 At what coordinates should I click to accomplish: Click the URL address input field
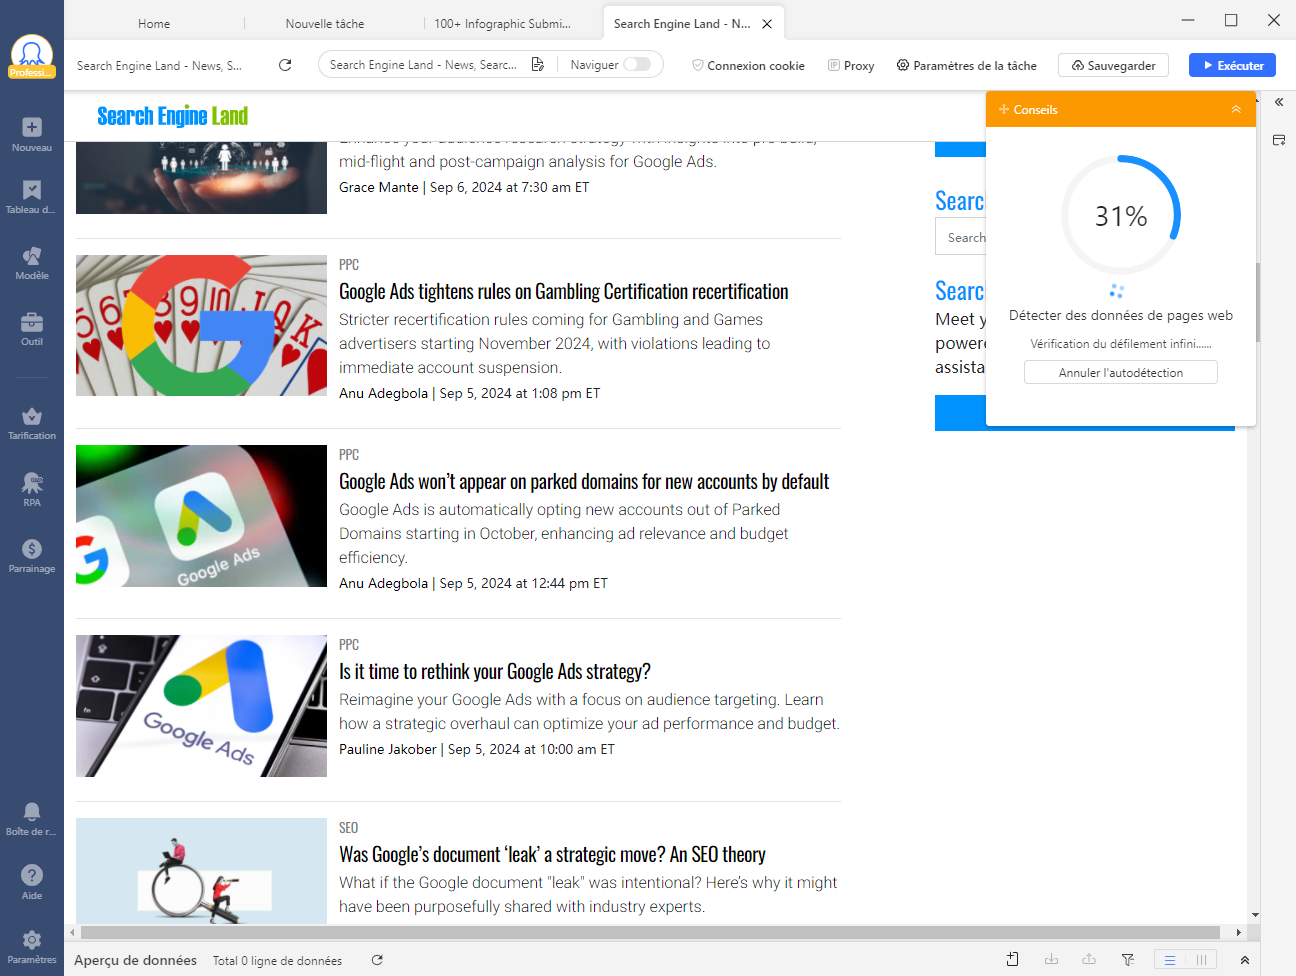(424, 64)
